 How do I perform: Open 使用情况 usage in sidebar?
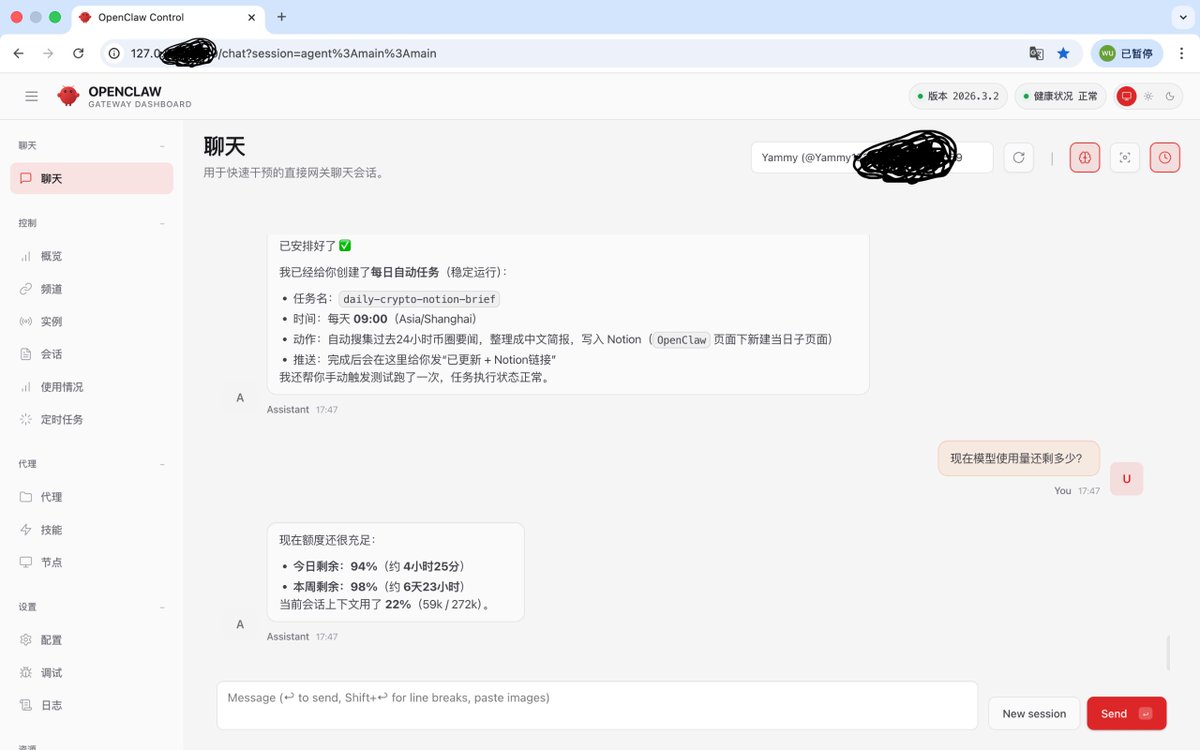[91, 387]
